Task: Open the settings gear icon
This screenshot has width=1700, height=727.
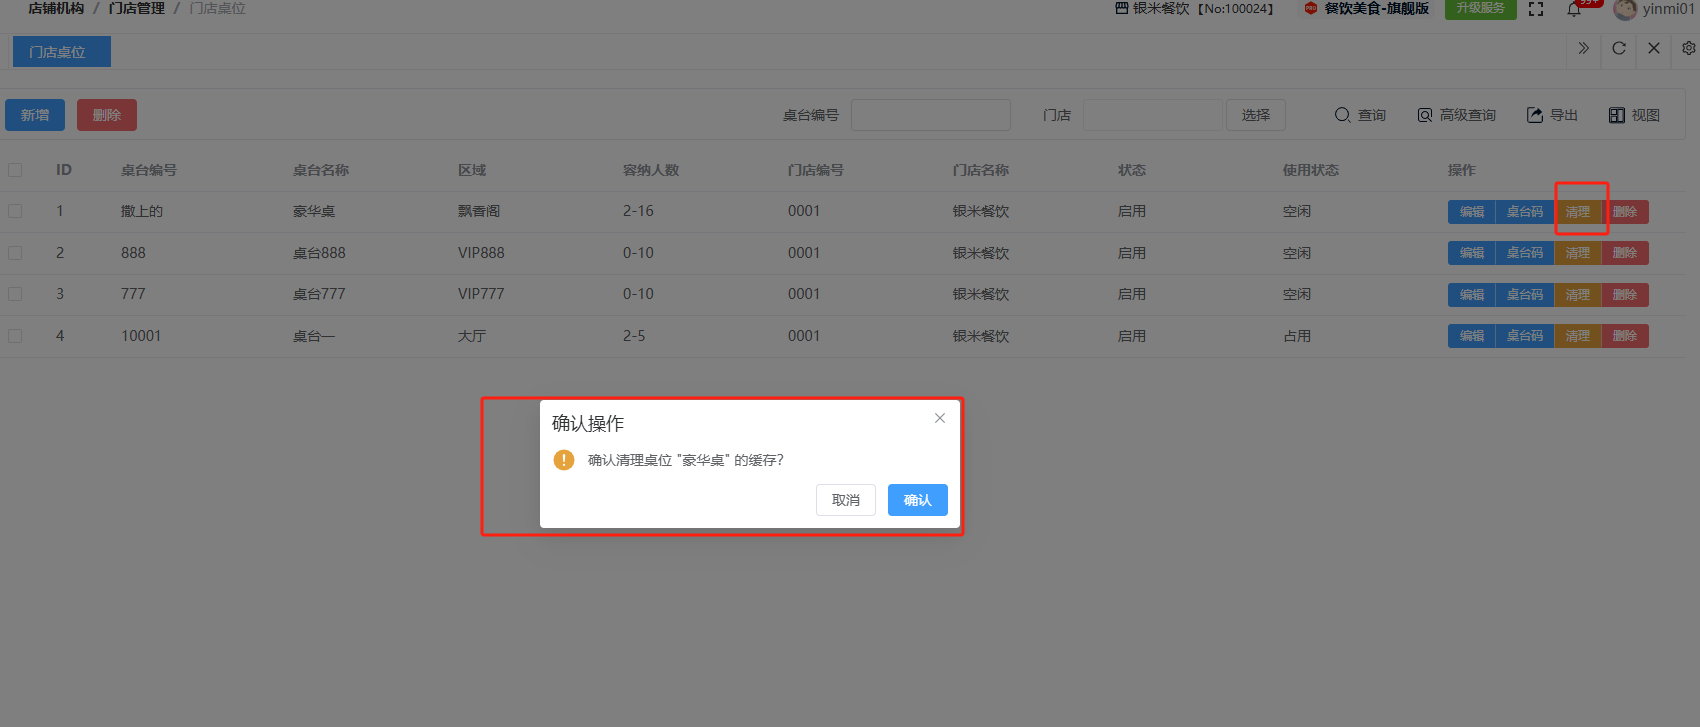Action: coord(1688,48)
